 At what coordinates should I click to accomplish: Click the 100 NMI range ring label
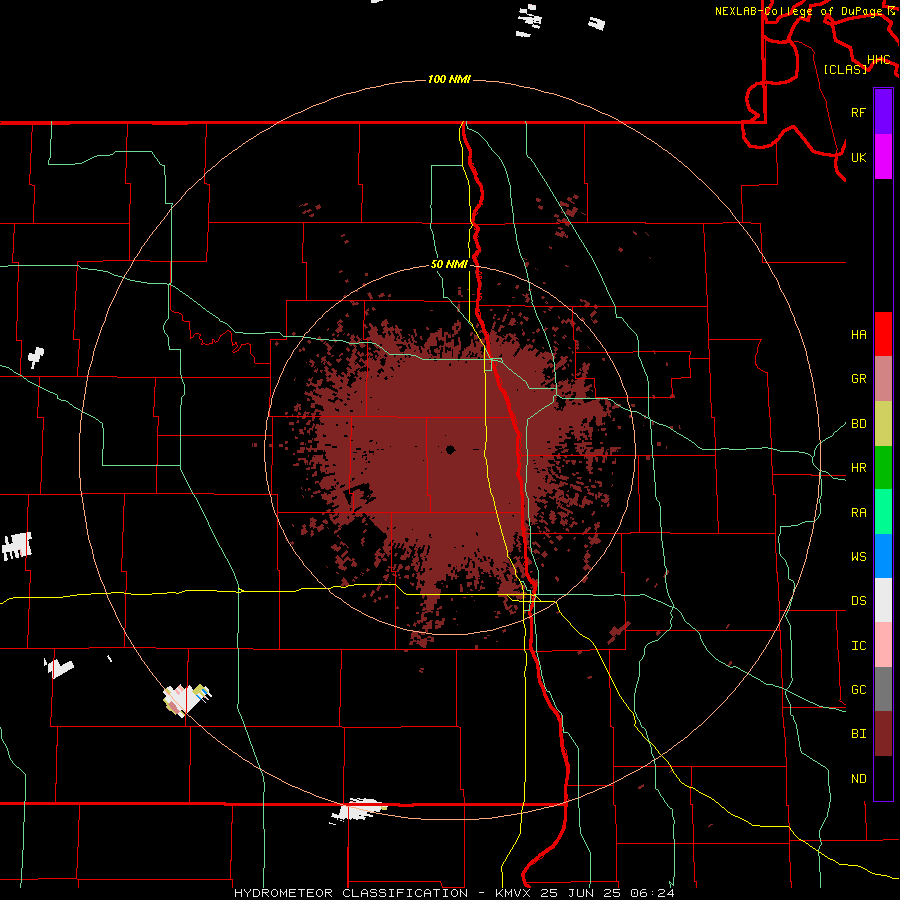point(449,79)
